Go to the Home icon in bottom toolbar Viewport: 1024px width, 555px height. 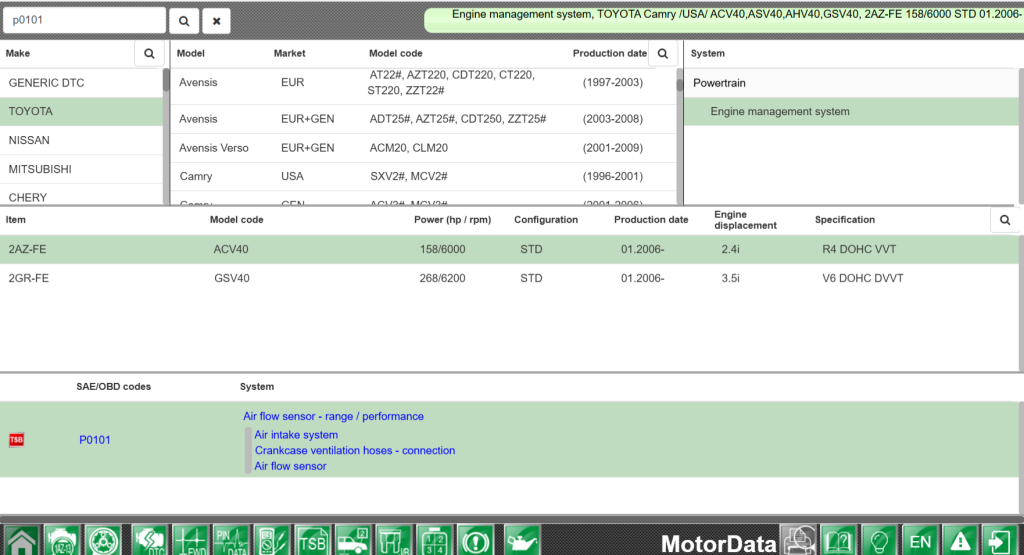[22, 541]
